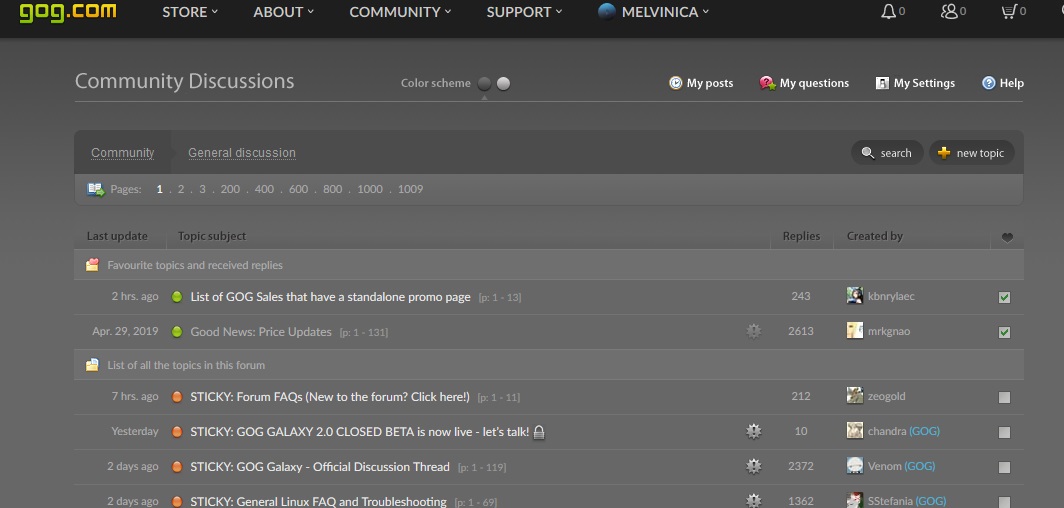This screenshot has width=1064, height=508.
Task: Open Good News: Price Updates topic
Action: click(261, 332)
